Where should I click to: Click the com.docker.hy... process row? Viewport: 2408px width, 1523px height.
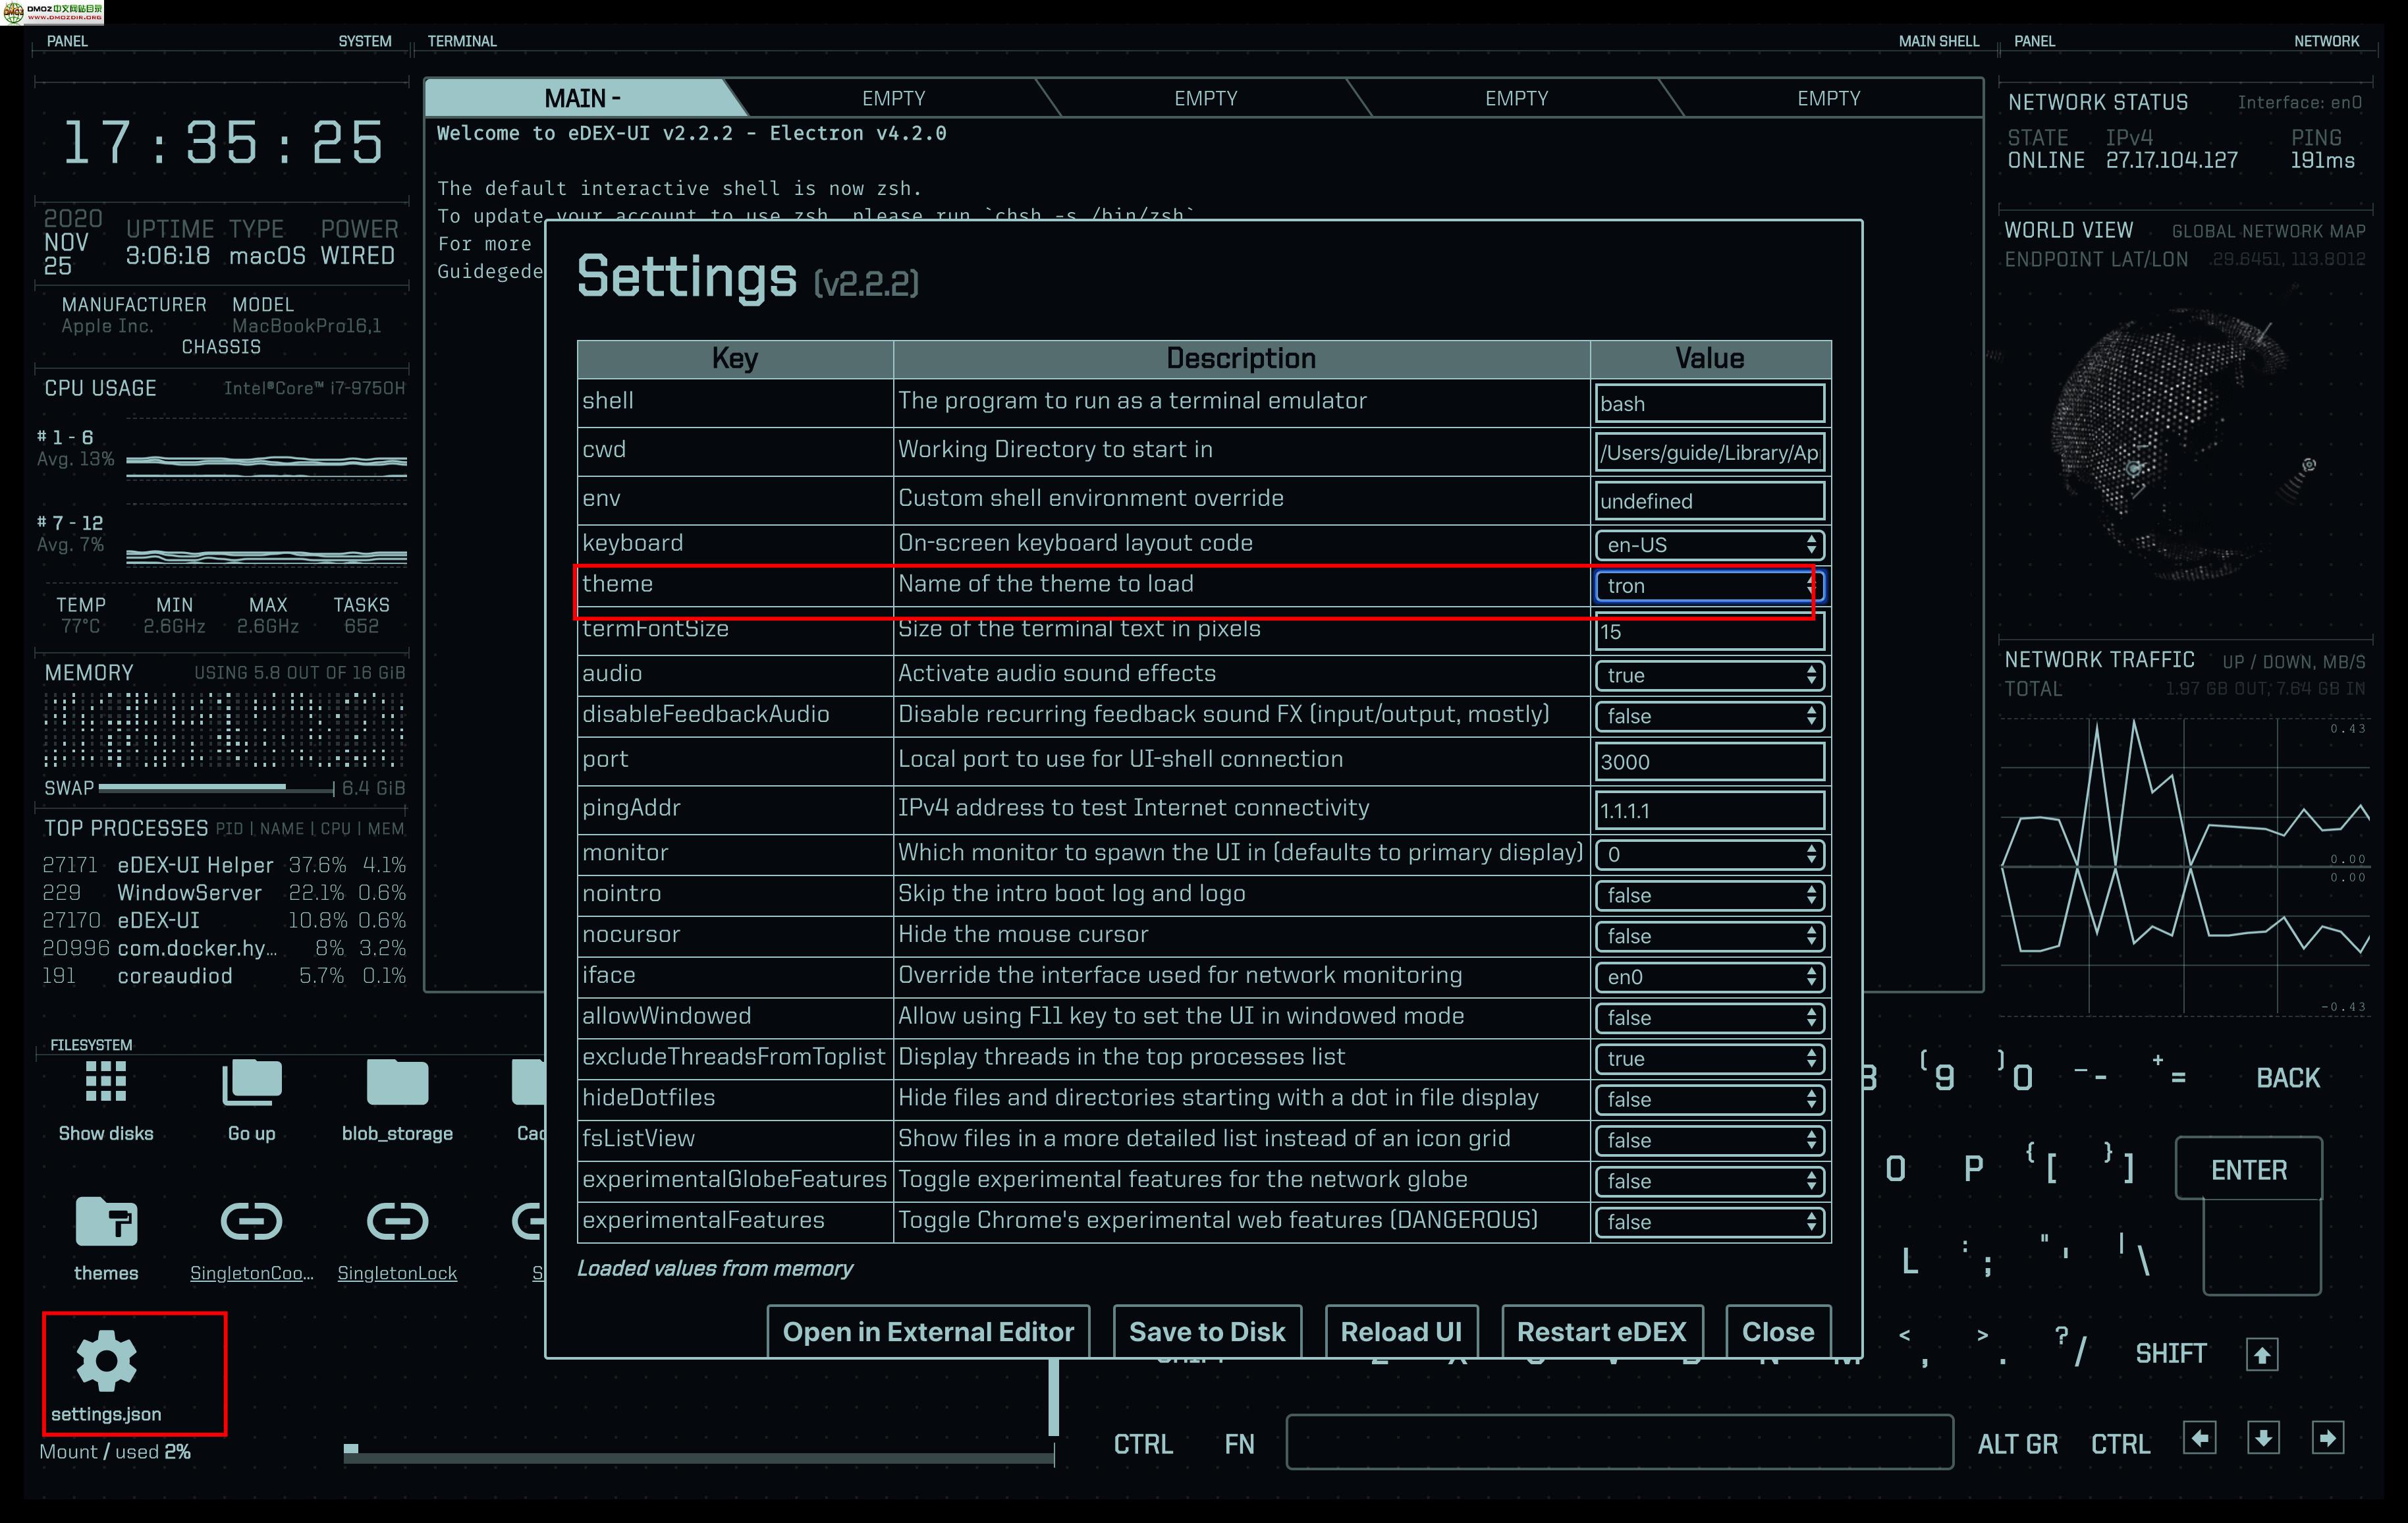224,948
